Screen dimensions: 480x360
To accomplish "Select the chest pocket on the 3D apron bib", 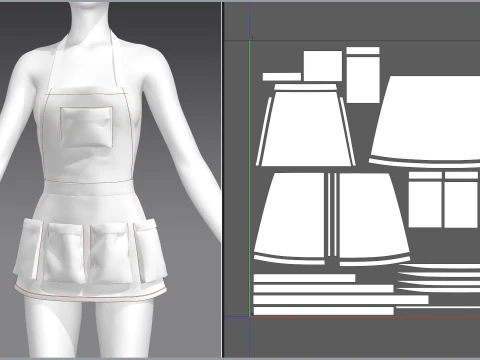I will [x=87, y=127].
